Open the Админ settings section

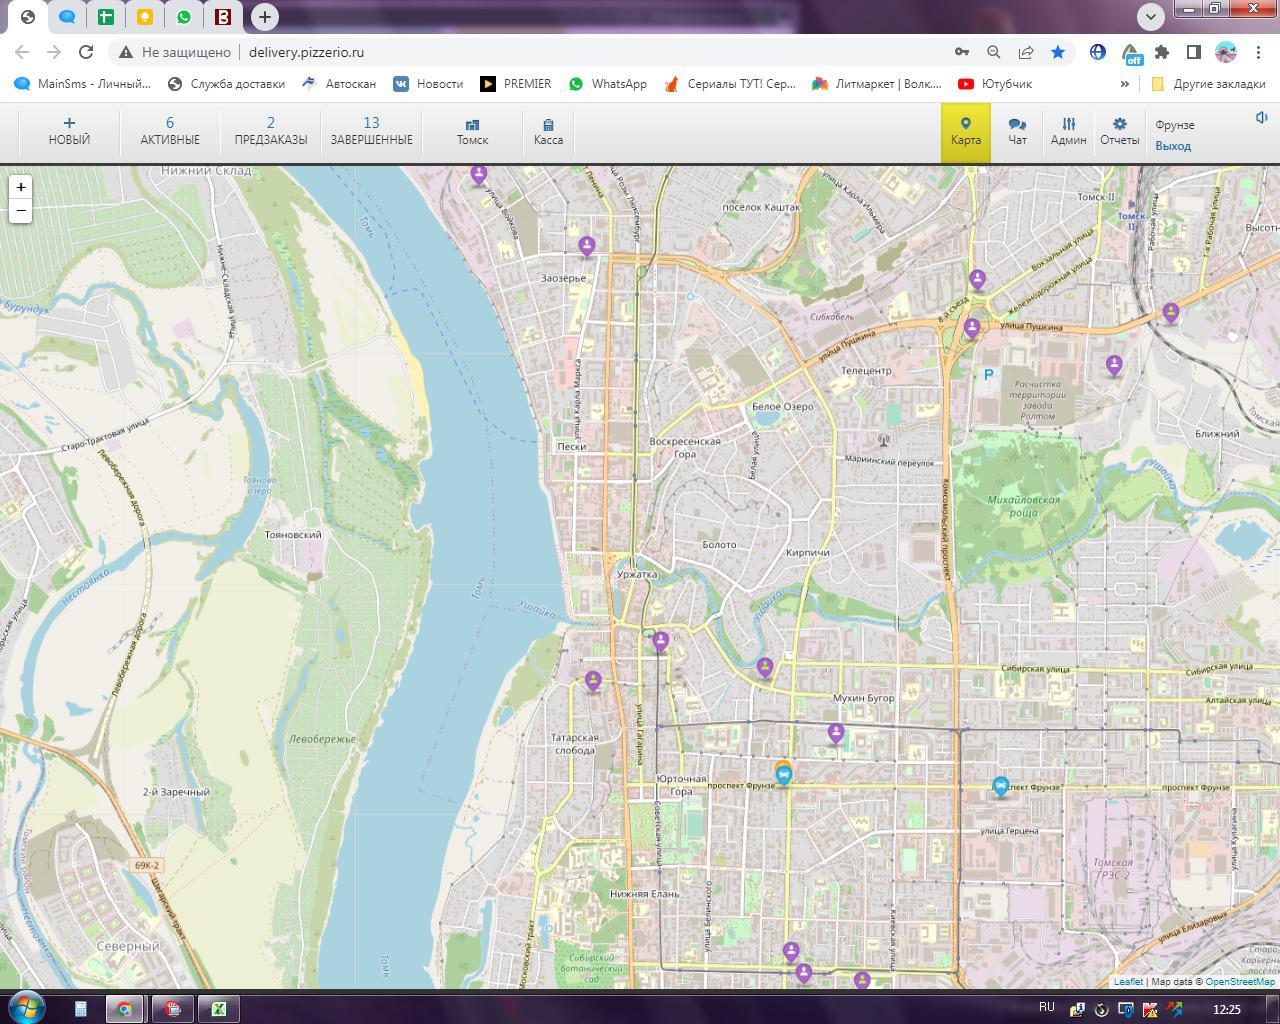coord(1068,131)
